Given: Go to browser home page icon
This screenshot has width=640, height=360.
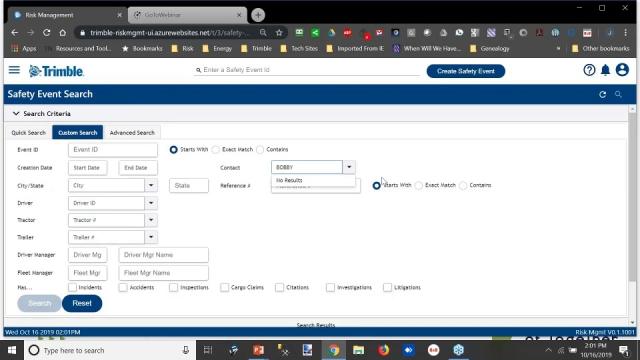Looking at the screenshot, I should coord(62,33).
